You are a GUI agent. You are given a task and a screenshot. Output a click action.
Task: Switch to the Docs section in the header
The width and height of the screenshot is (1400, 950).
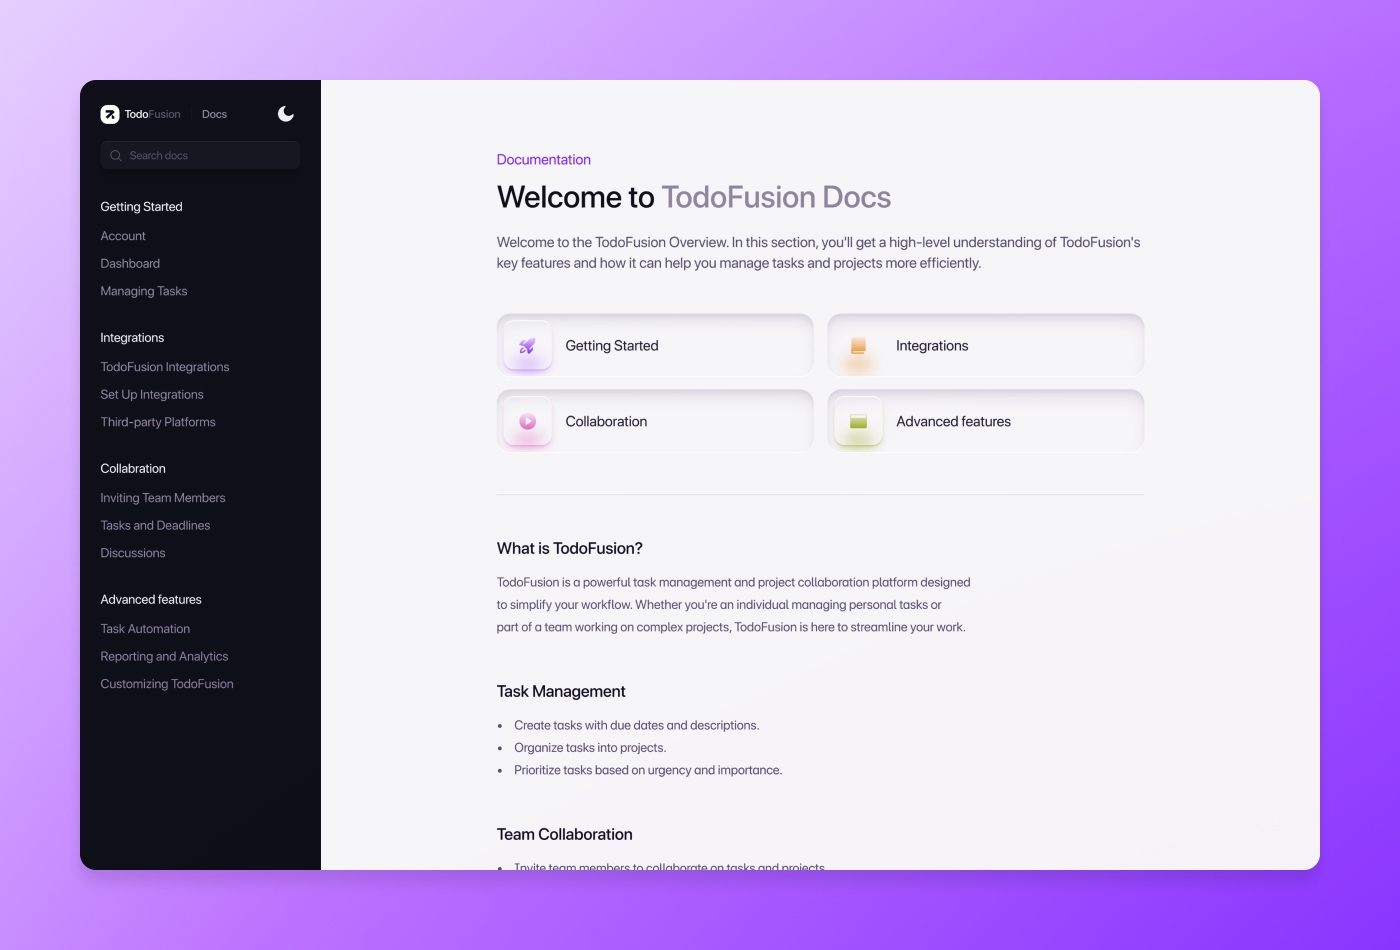(214, 114)
